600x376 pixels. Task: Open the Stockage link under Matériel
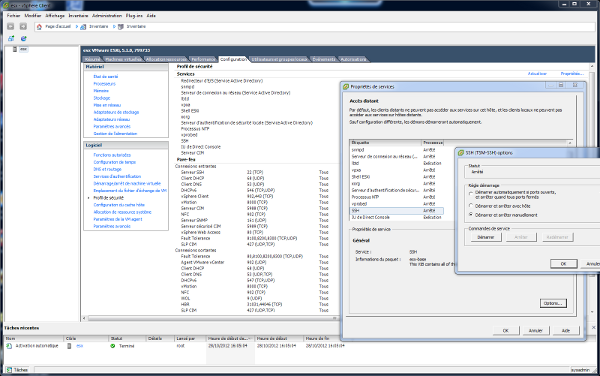click(102, 98)
